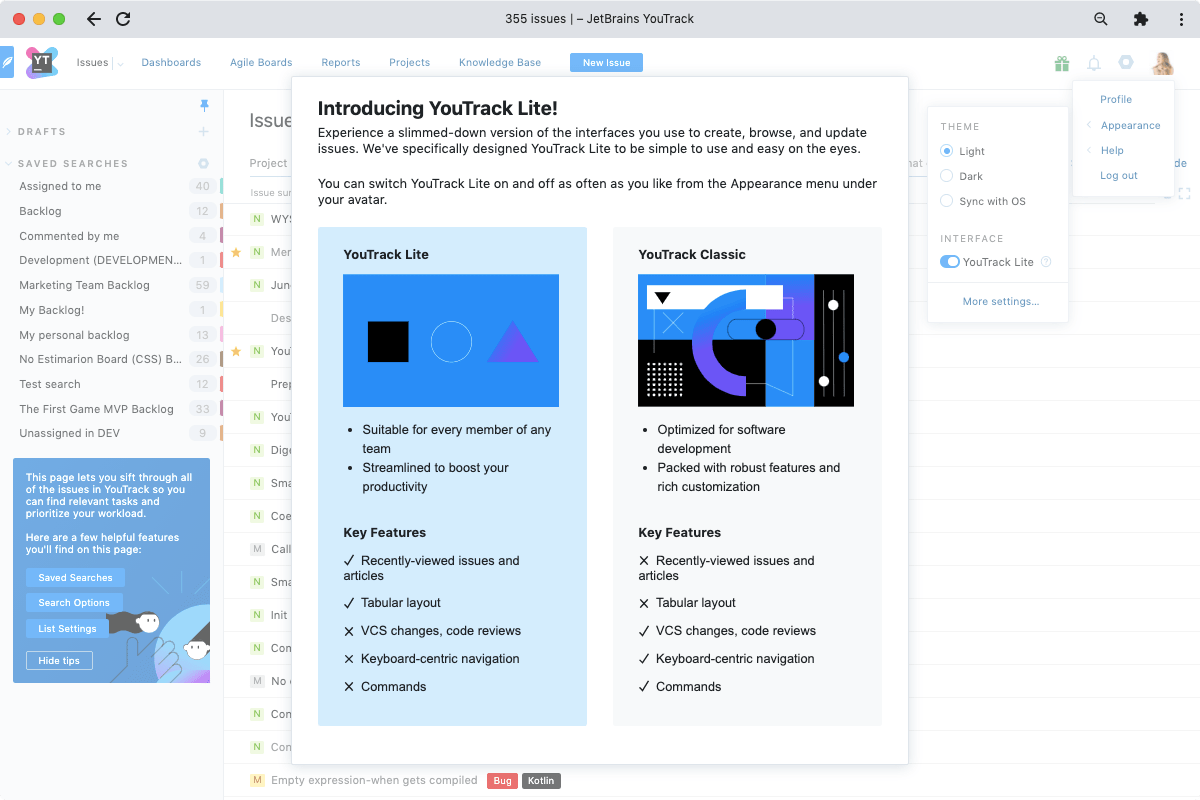The height and width of the screenshot is (800, 1200).
Task: Toggle full-screen view of the issues list
Action: (x=1185, y=193)
